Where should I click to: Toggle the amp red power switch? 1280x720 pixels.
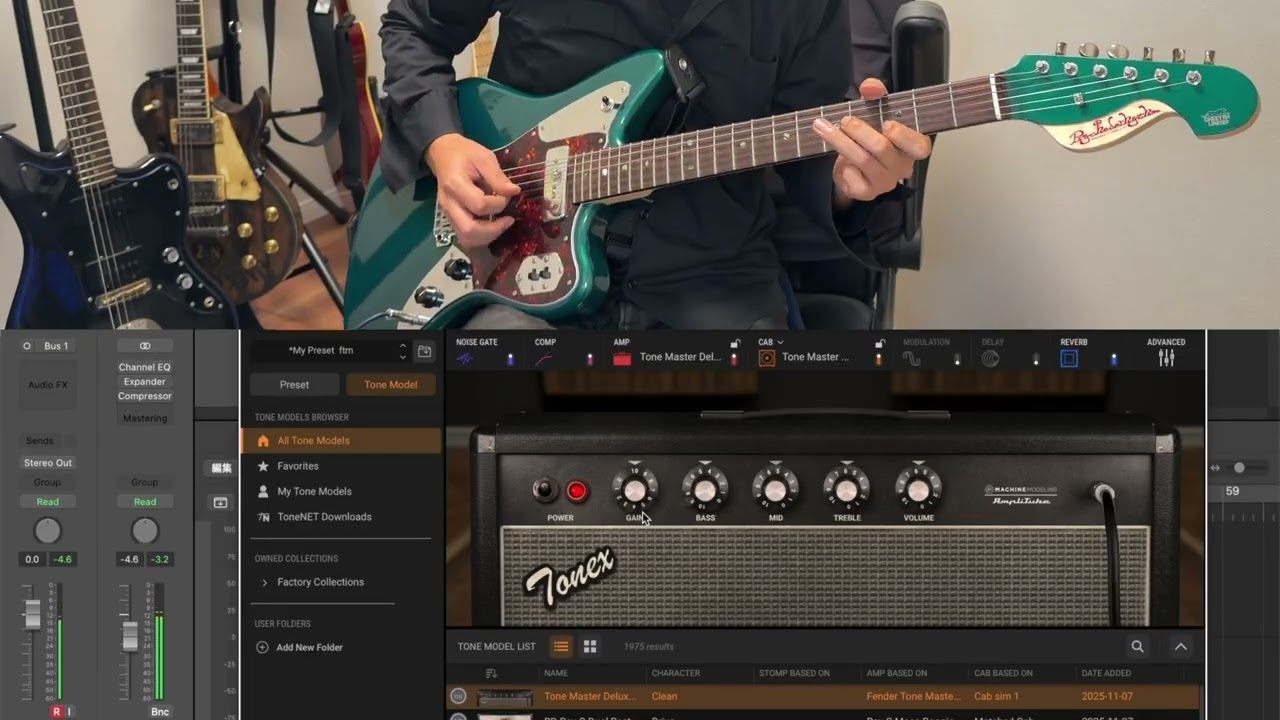[x=576, y=491]
